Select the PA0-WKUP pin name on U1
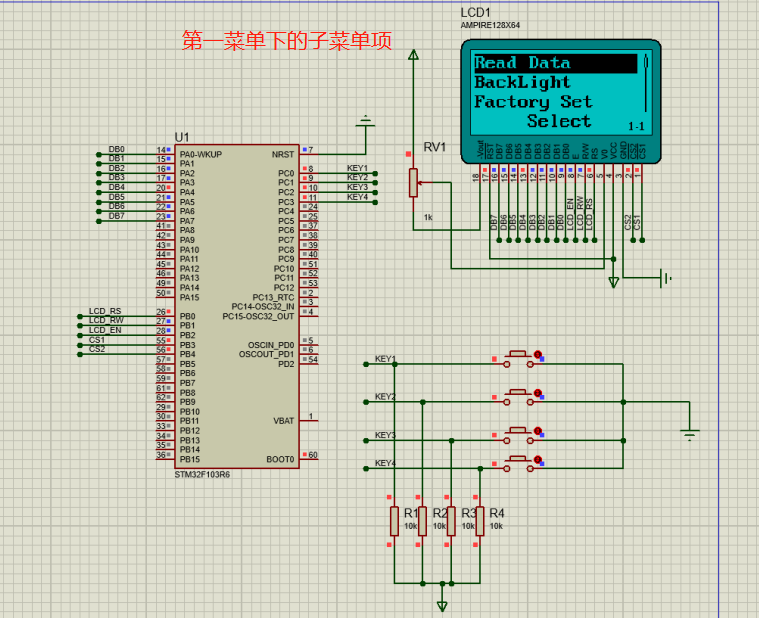 (201, 154)
